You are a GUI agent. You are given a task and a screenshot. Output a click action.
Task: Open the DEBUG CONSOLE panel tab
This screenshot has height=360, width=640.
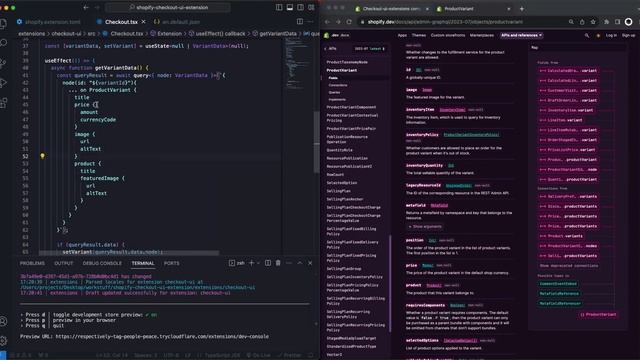[x=102, y=263]
